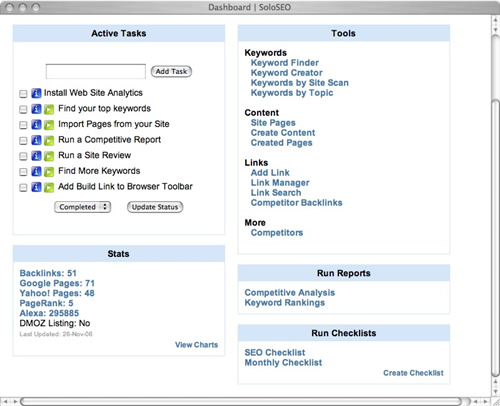View Competitor Backlinks

click(x=296, y=203)
